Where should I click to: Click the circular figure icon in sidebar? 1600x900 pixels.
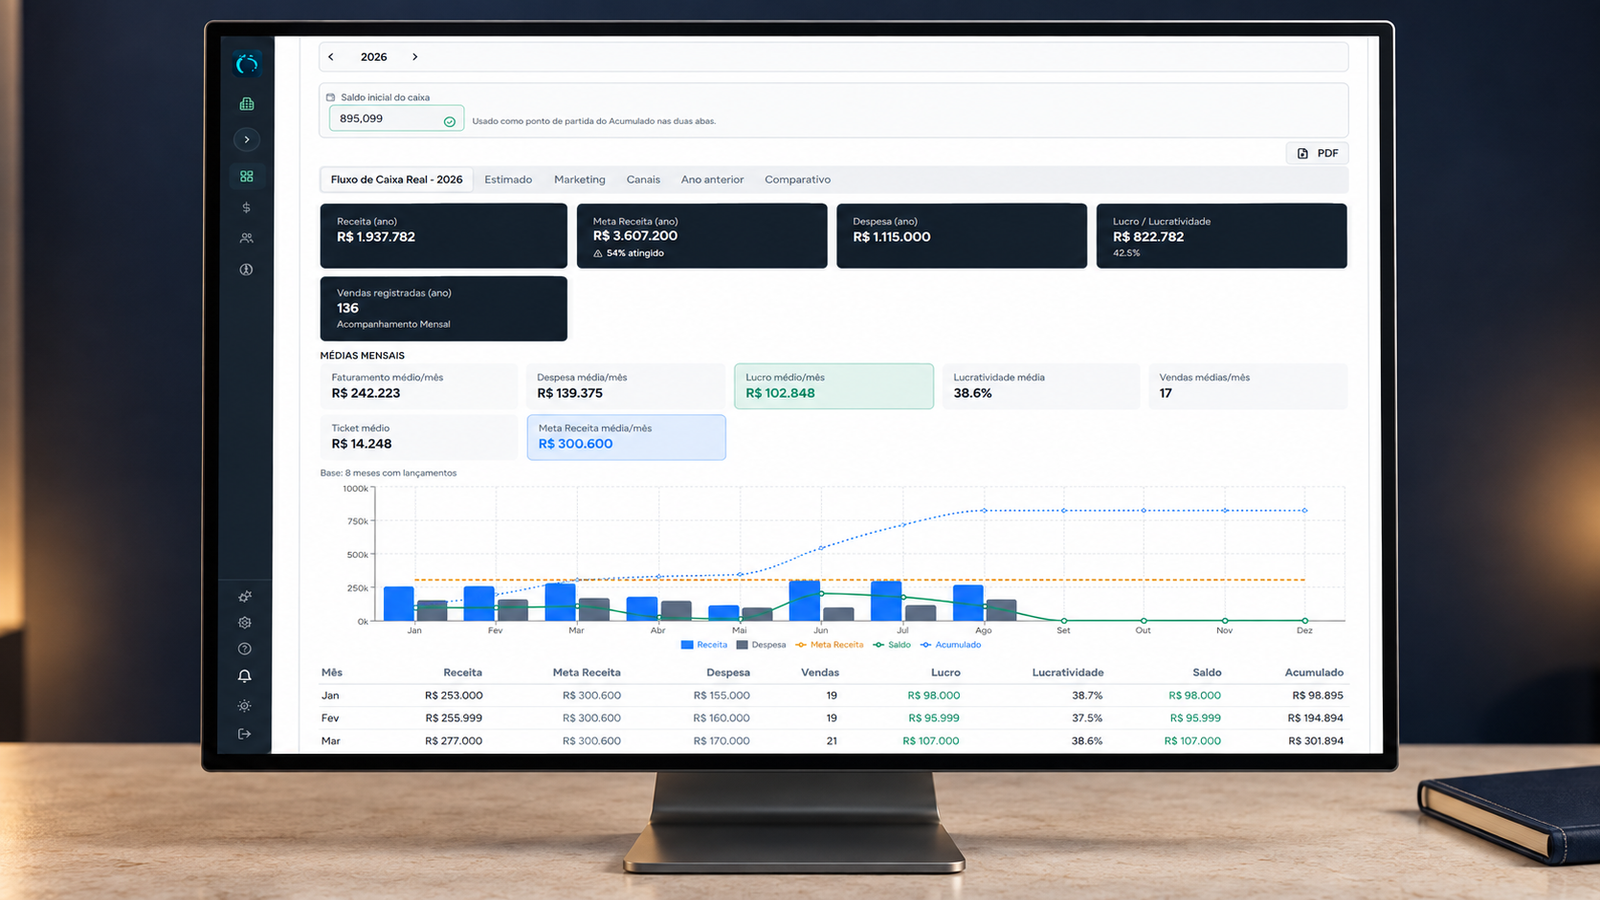pos(246,270)
